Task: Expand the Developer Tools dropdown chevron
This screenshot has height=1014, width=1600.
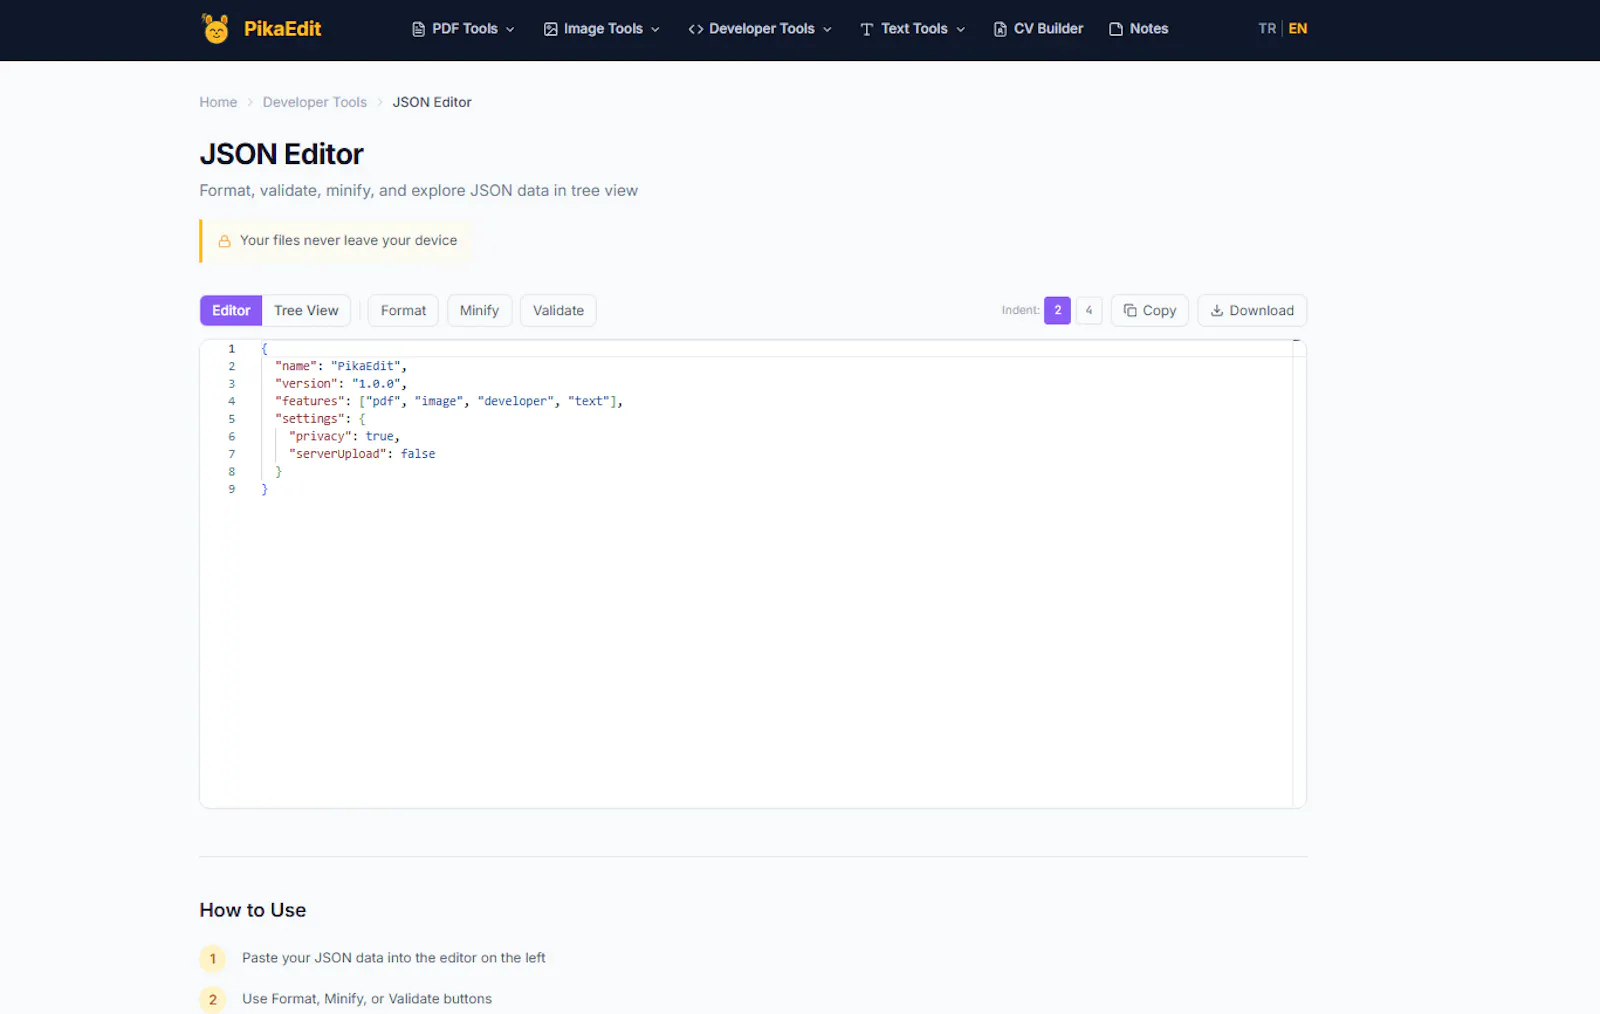Action: (827, 29)
